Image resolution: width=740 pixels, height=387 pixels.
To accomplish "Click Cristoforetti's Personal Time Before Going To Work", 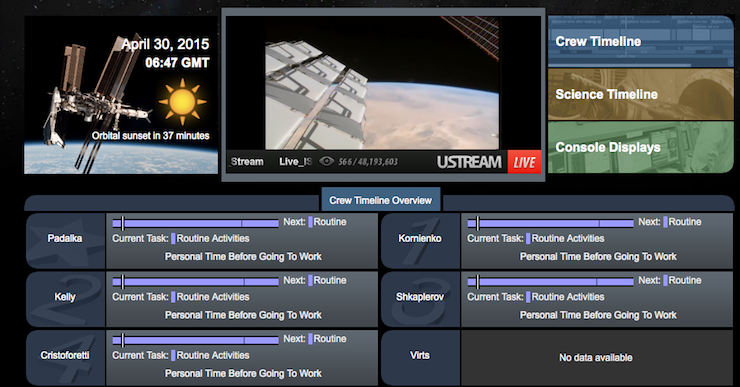I will 243,374.
